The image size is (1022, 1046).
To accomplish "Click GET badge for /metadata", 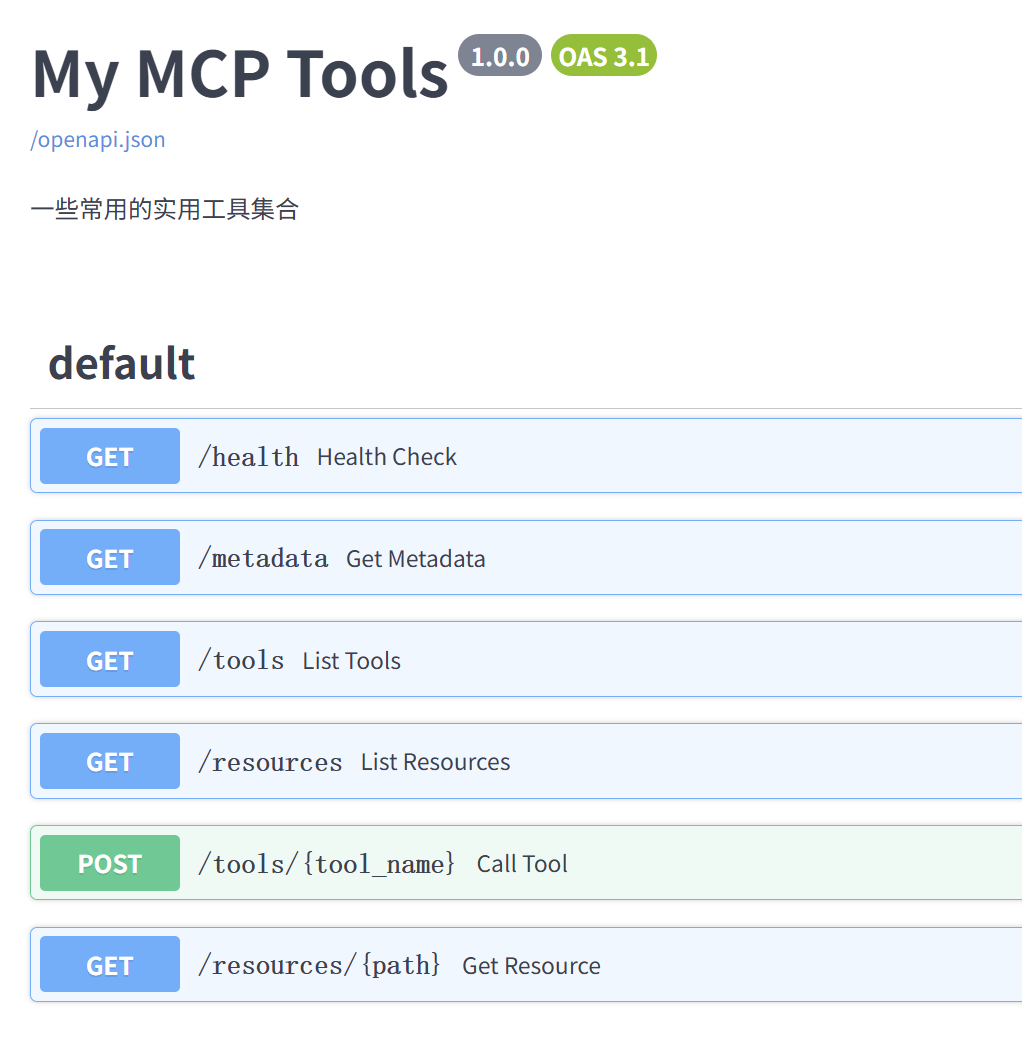I will (x=110, y=558).
